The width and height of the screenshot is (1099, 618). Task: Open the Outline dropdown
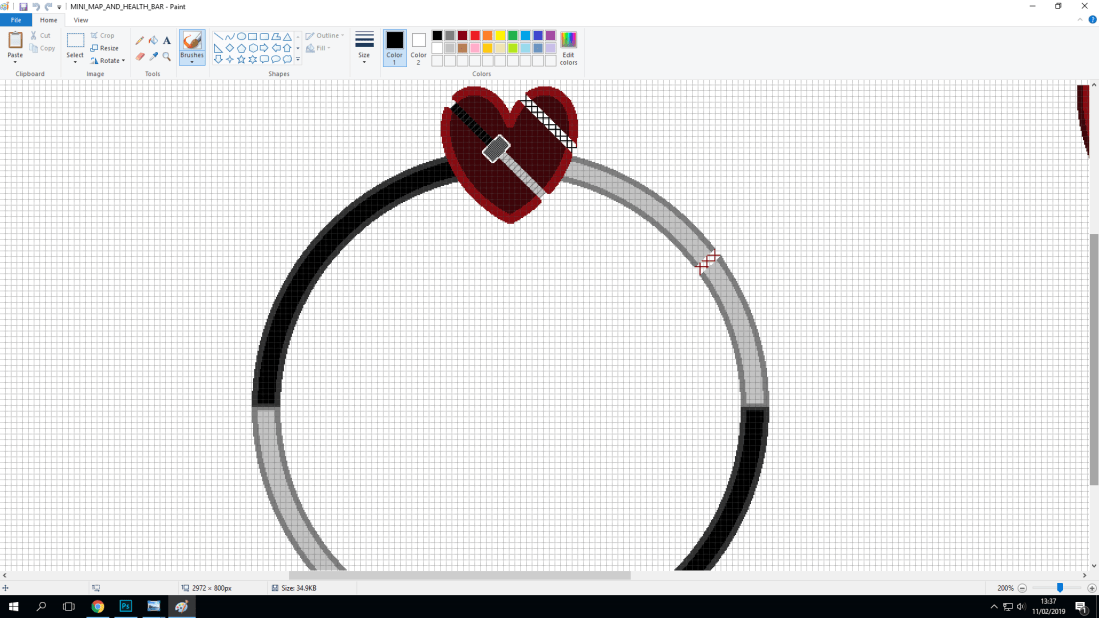coord(325,34)
